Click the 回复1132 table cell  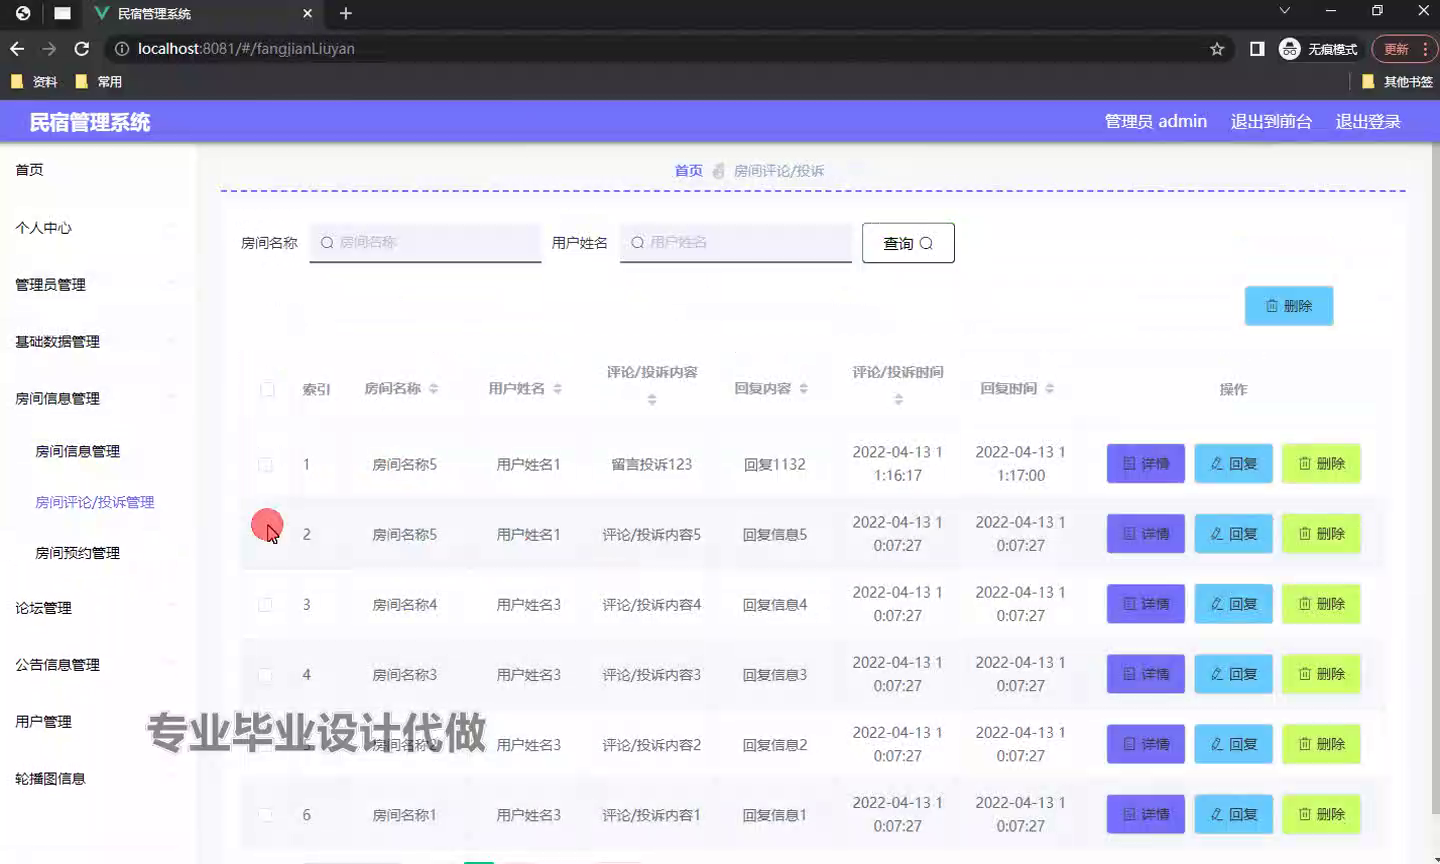pyautogui.click(x=775, y=464)
